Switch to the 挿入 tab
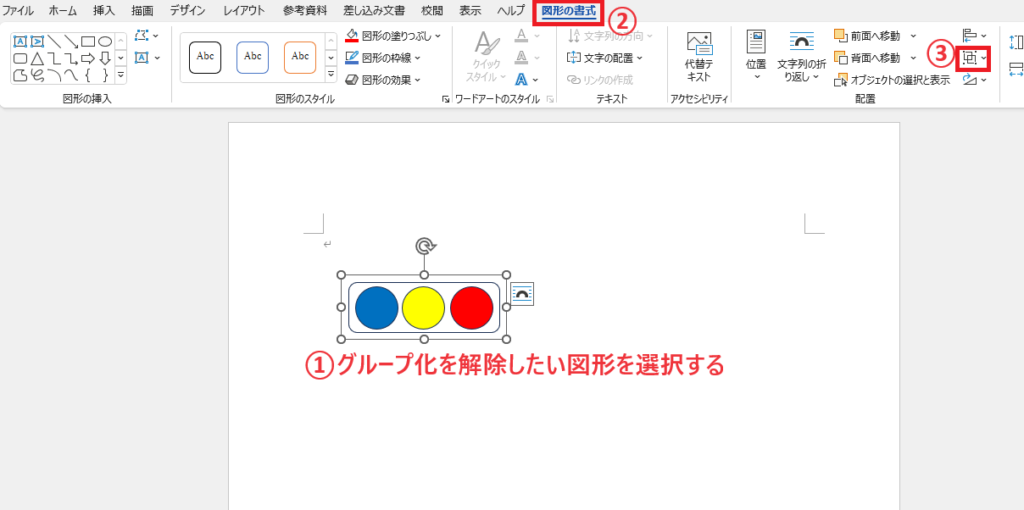The width and height of the screenshot is (1024, 510). 104,10
